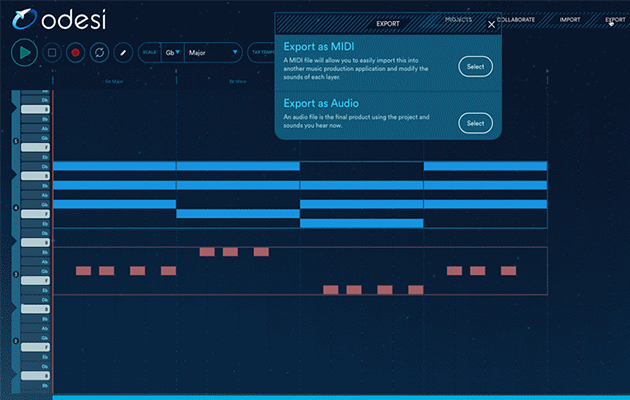Viewport: 630px width, 400px height.
Task: Open the Import menu
Action: click(569, 19)
